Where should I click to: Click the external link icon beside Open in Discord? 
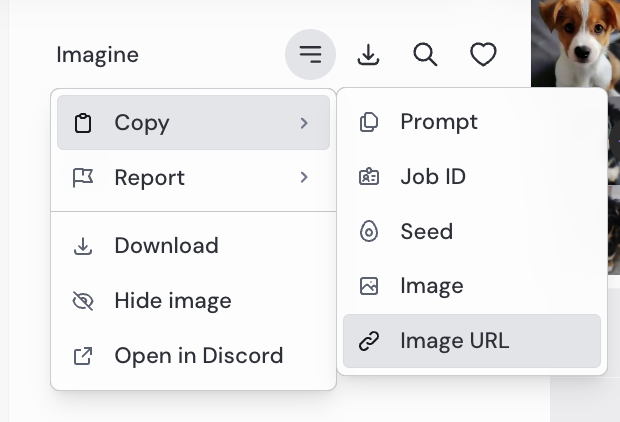pyautogui.click(x=83, y=356)
